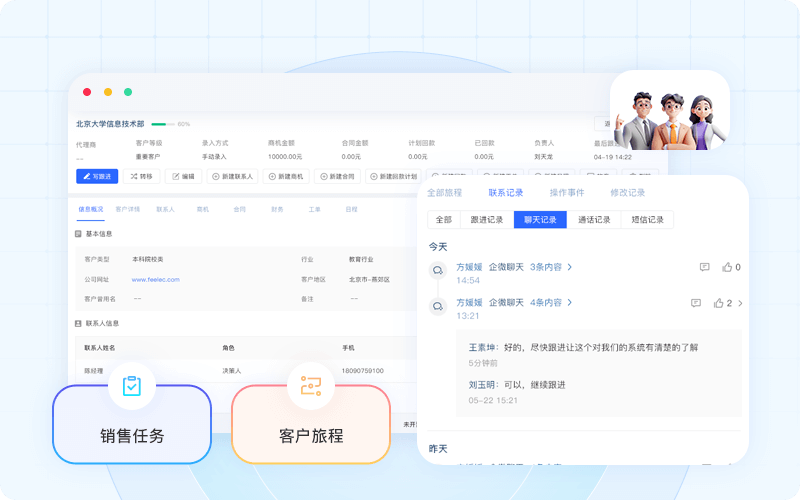Click the arrow right of the 13:21 thumbs-up
The image size is (800, 500).
click(740, 303)
